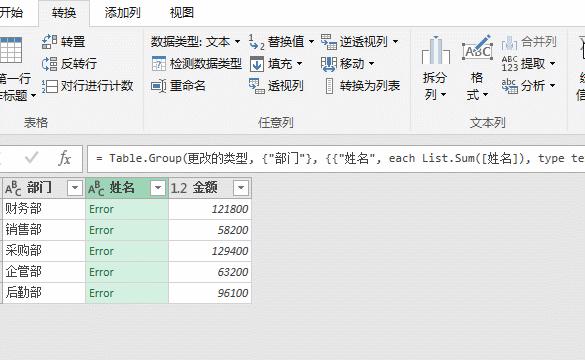585x360 pixels.
Task: Select the 96100 amount cell
Action: (210, 292)
